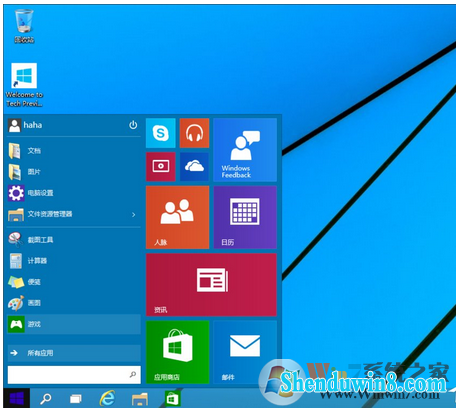Viewport: 456px width, 408px height.
Task: Show All apps (所有应用)
Action: point(74,353)
